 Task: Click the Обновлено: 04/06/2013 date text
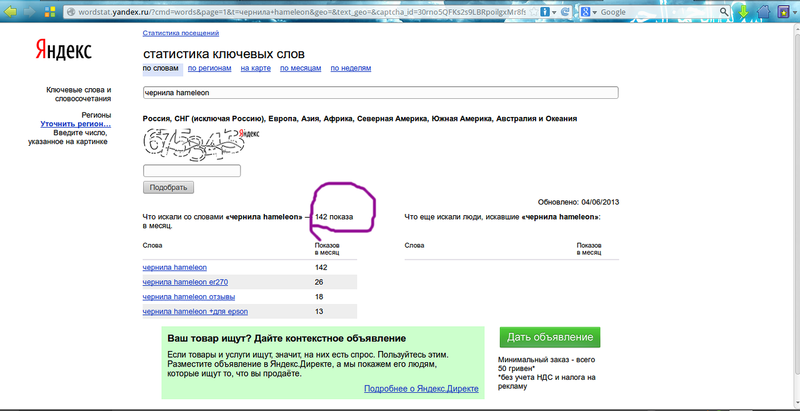(578, 202)
